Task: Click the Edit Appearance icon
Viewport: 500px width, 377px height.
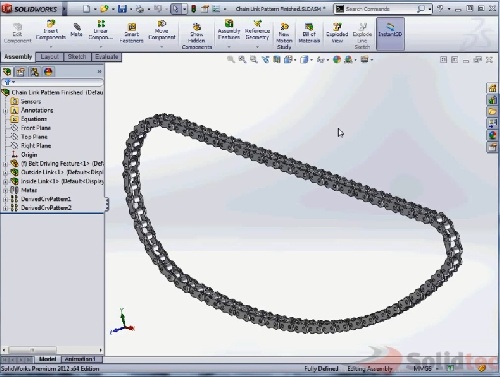Action: [337, 59]
